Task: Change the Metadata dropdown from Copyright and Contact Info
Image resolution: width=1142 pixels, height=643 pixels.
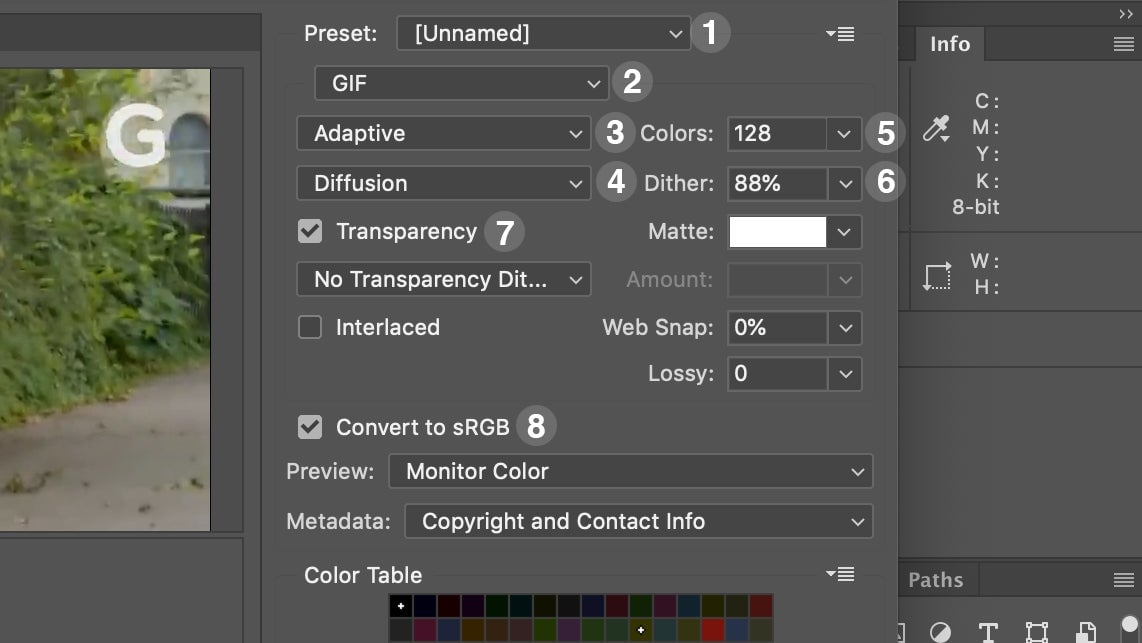Action: pos(639,521)
